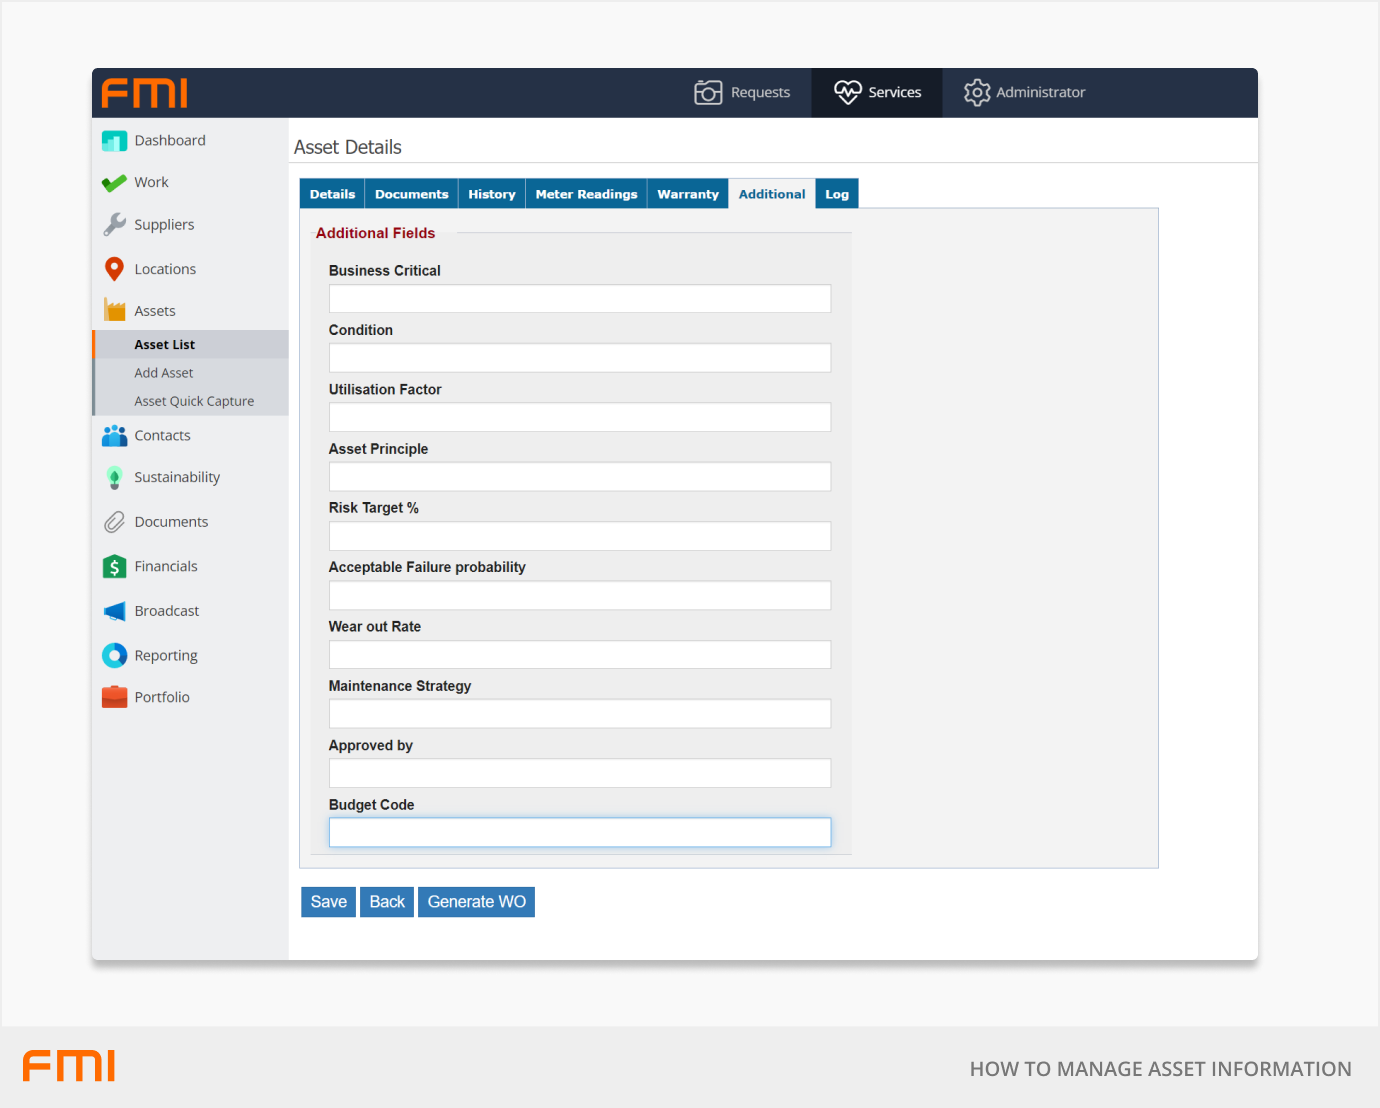Image resolution: width=1380 pixels, height=1108 pixels.
Task: Focus the Business Critical input field
Action: click(579, 299)
